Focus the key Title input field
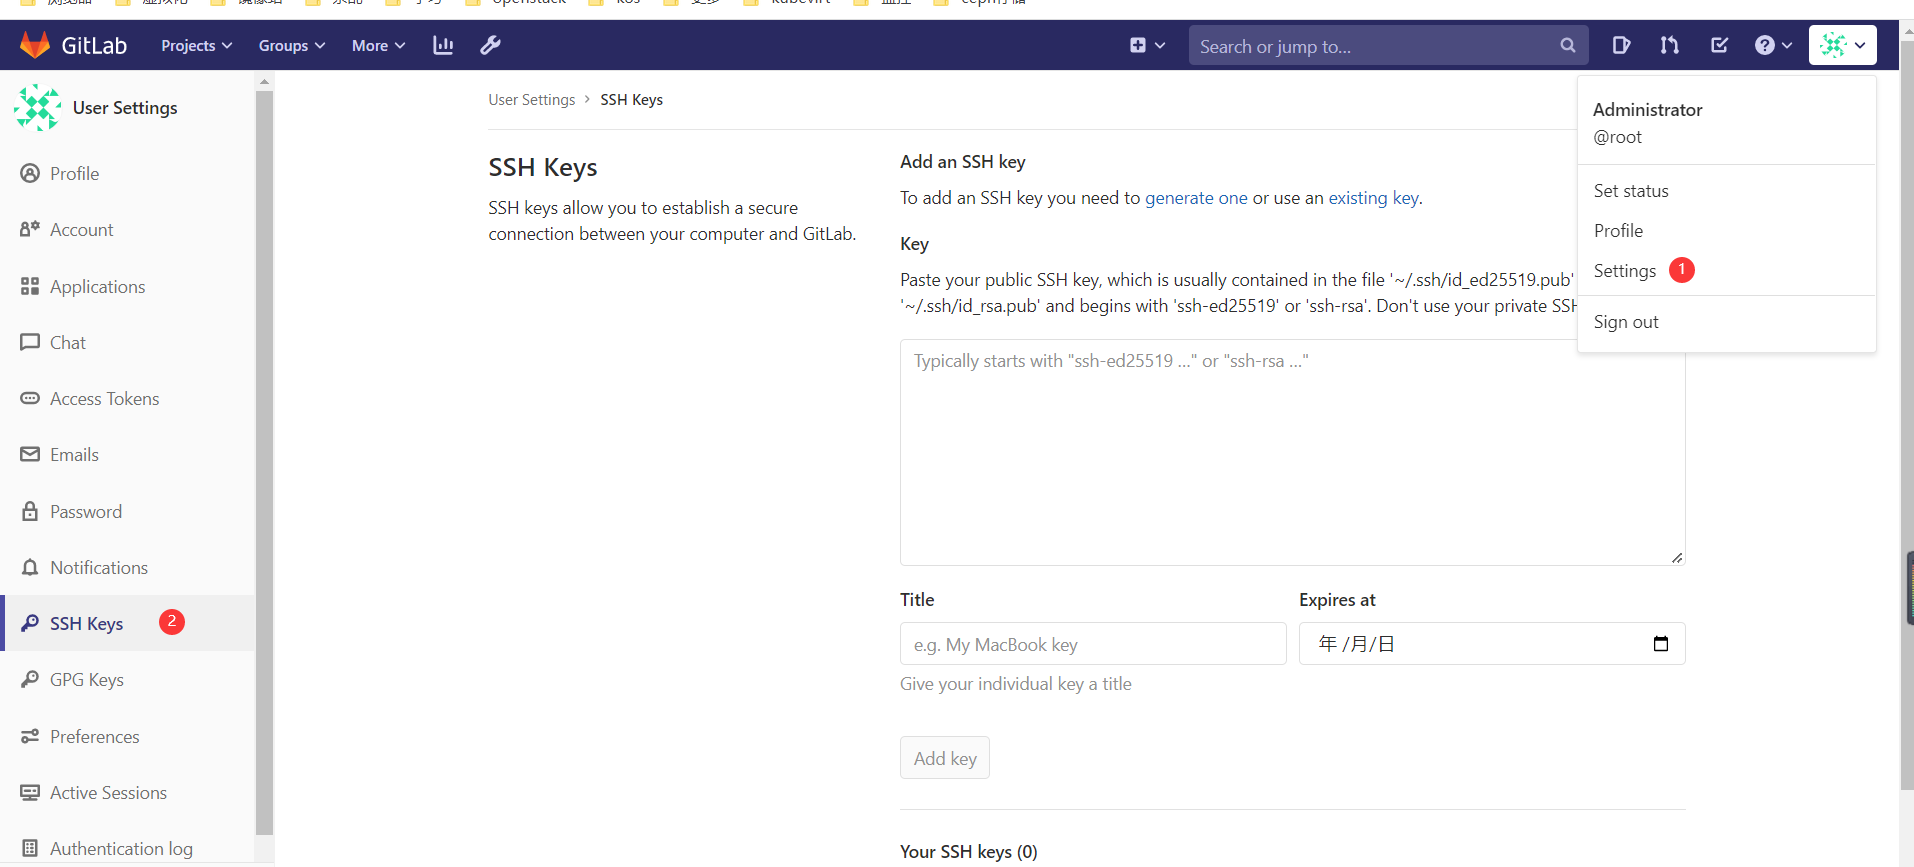 (1093, 644)
